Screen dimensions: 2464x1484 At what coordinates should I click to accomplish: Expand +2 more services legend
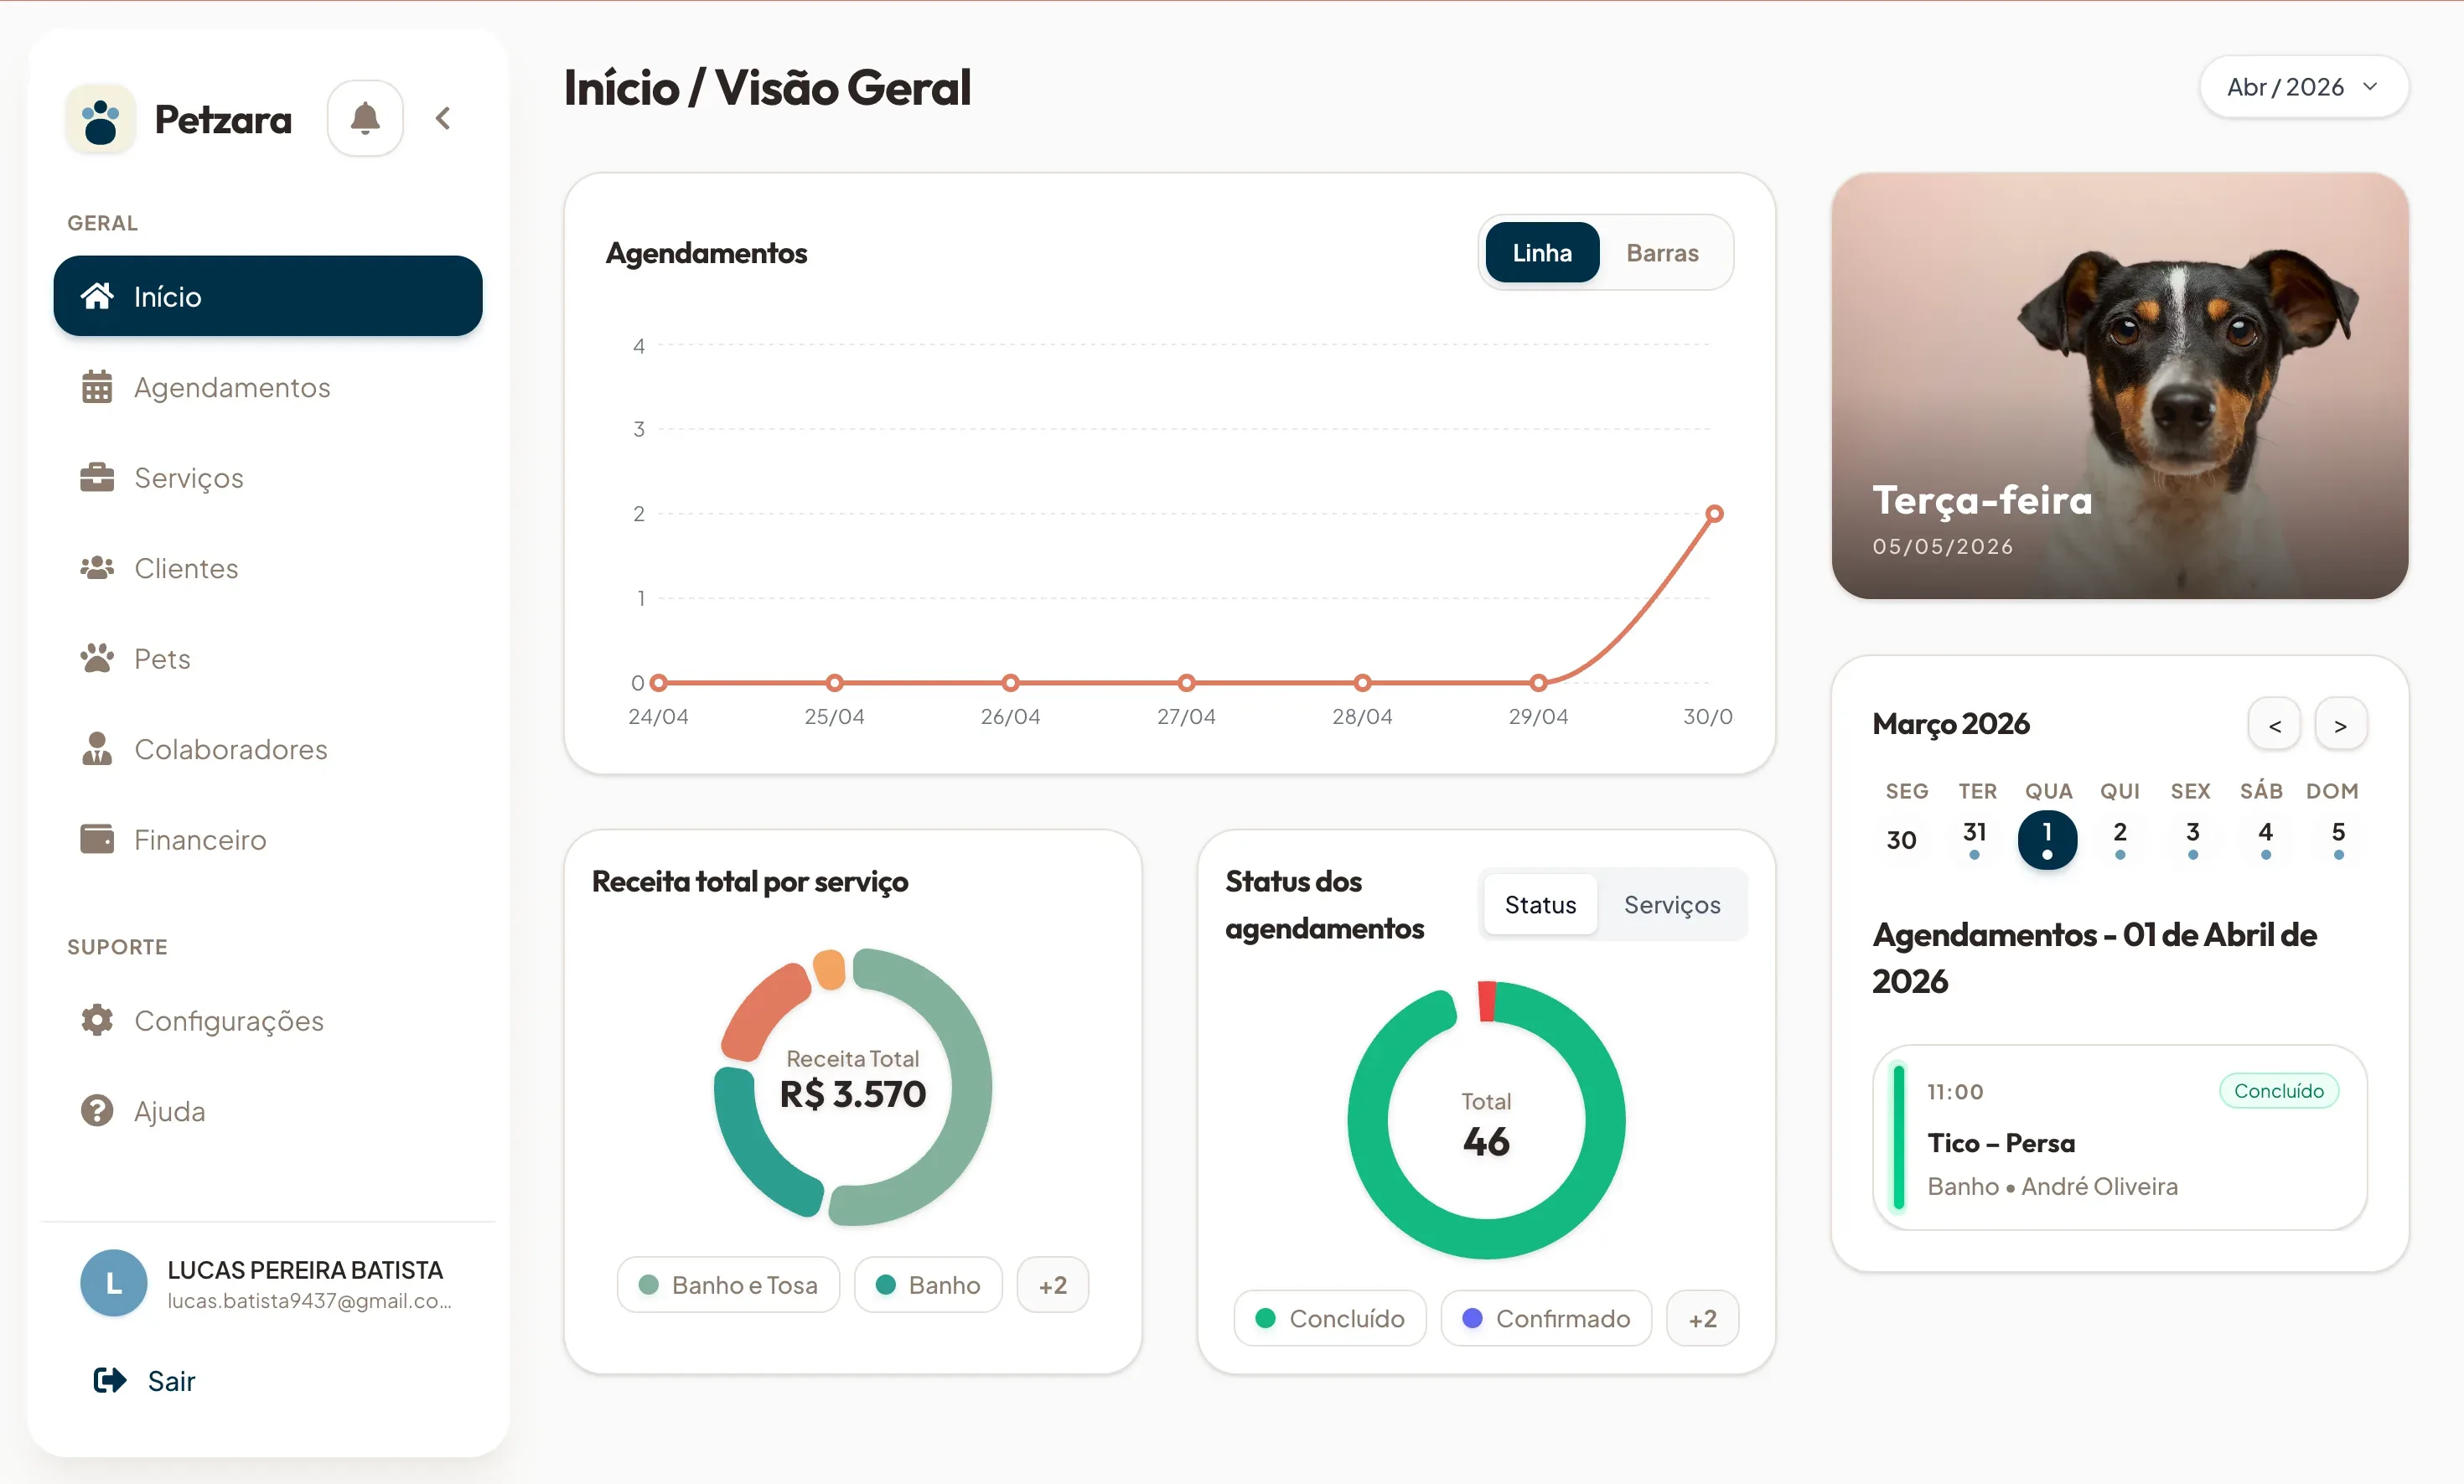1053,1284
